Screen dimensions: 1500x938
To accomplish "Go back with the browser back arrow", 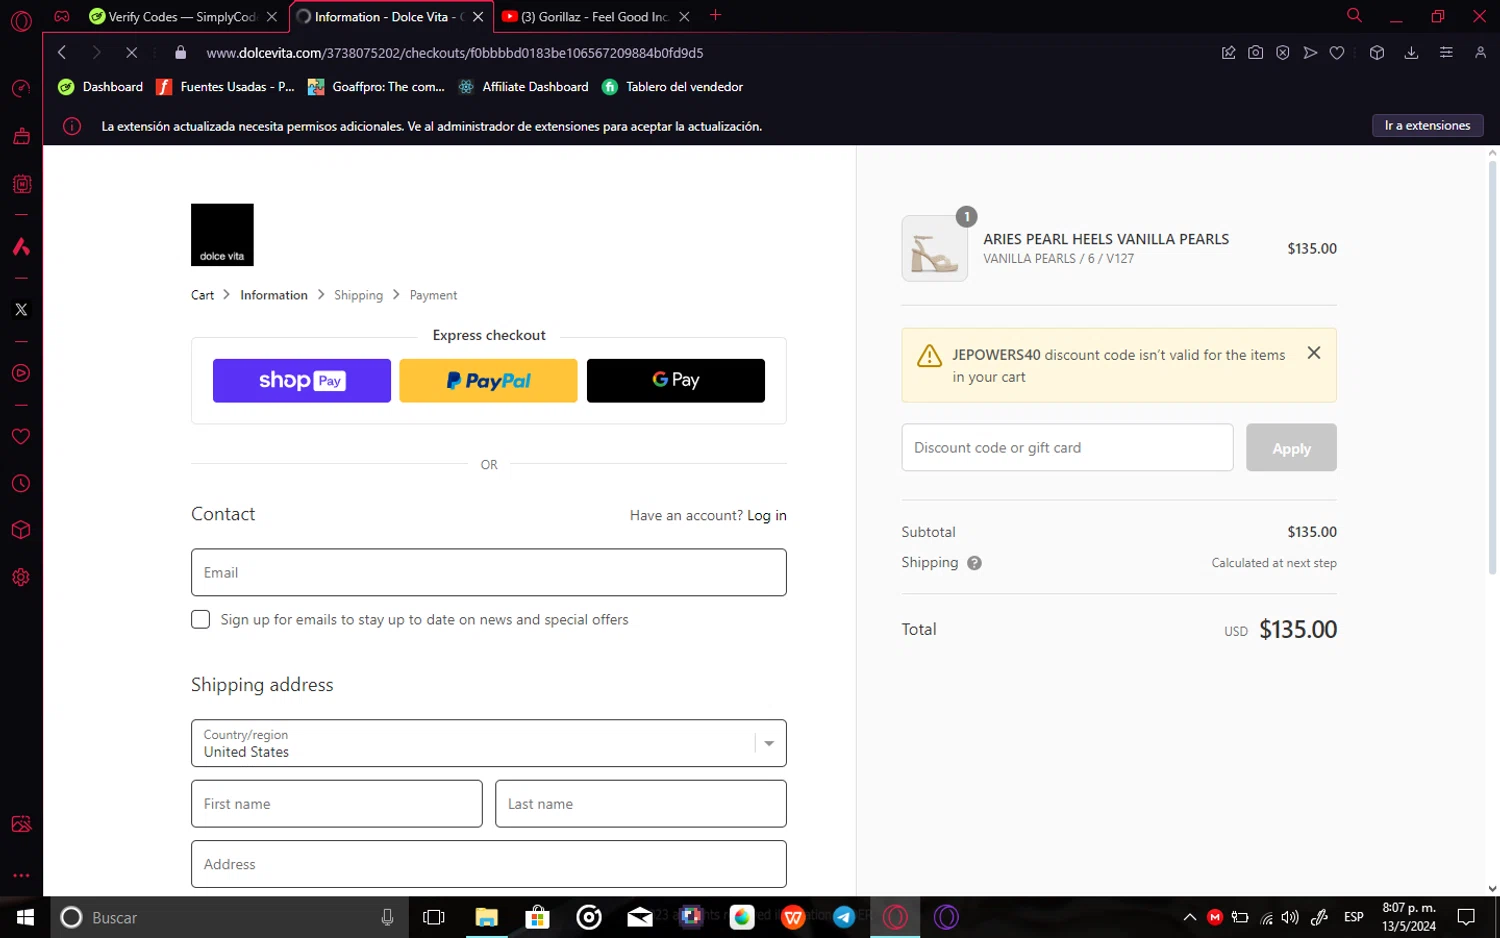I will (x=62, y=52).
